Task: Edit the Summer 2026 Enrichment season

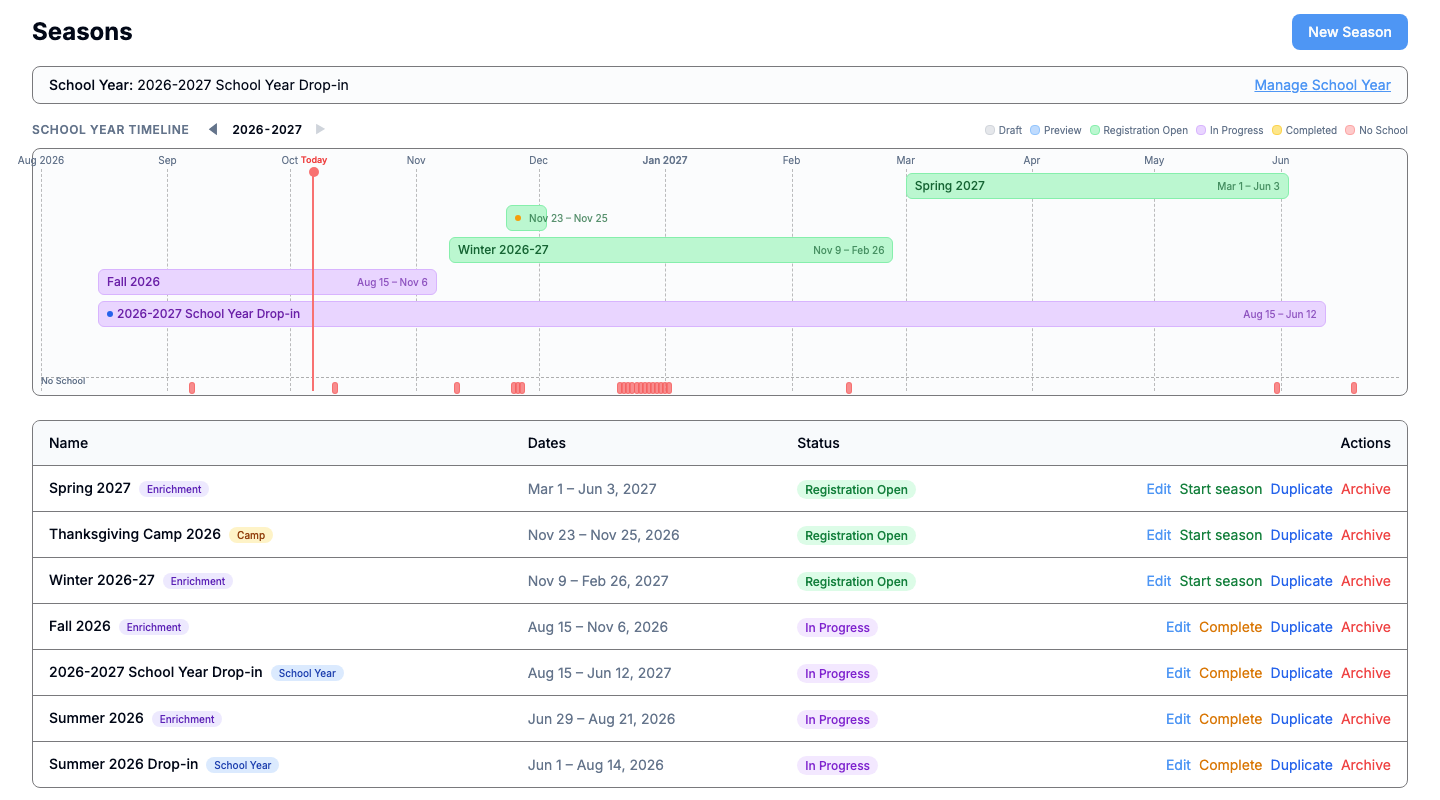Action: (x=1178, y=719)
